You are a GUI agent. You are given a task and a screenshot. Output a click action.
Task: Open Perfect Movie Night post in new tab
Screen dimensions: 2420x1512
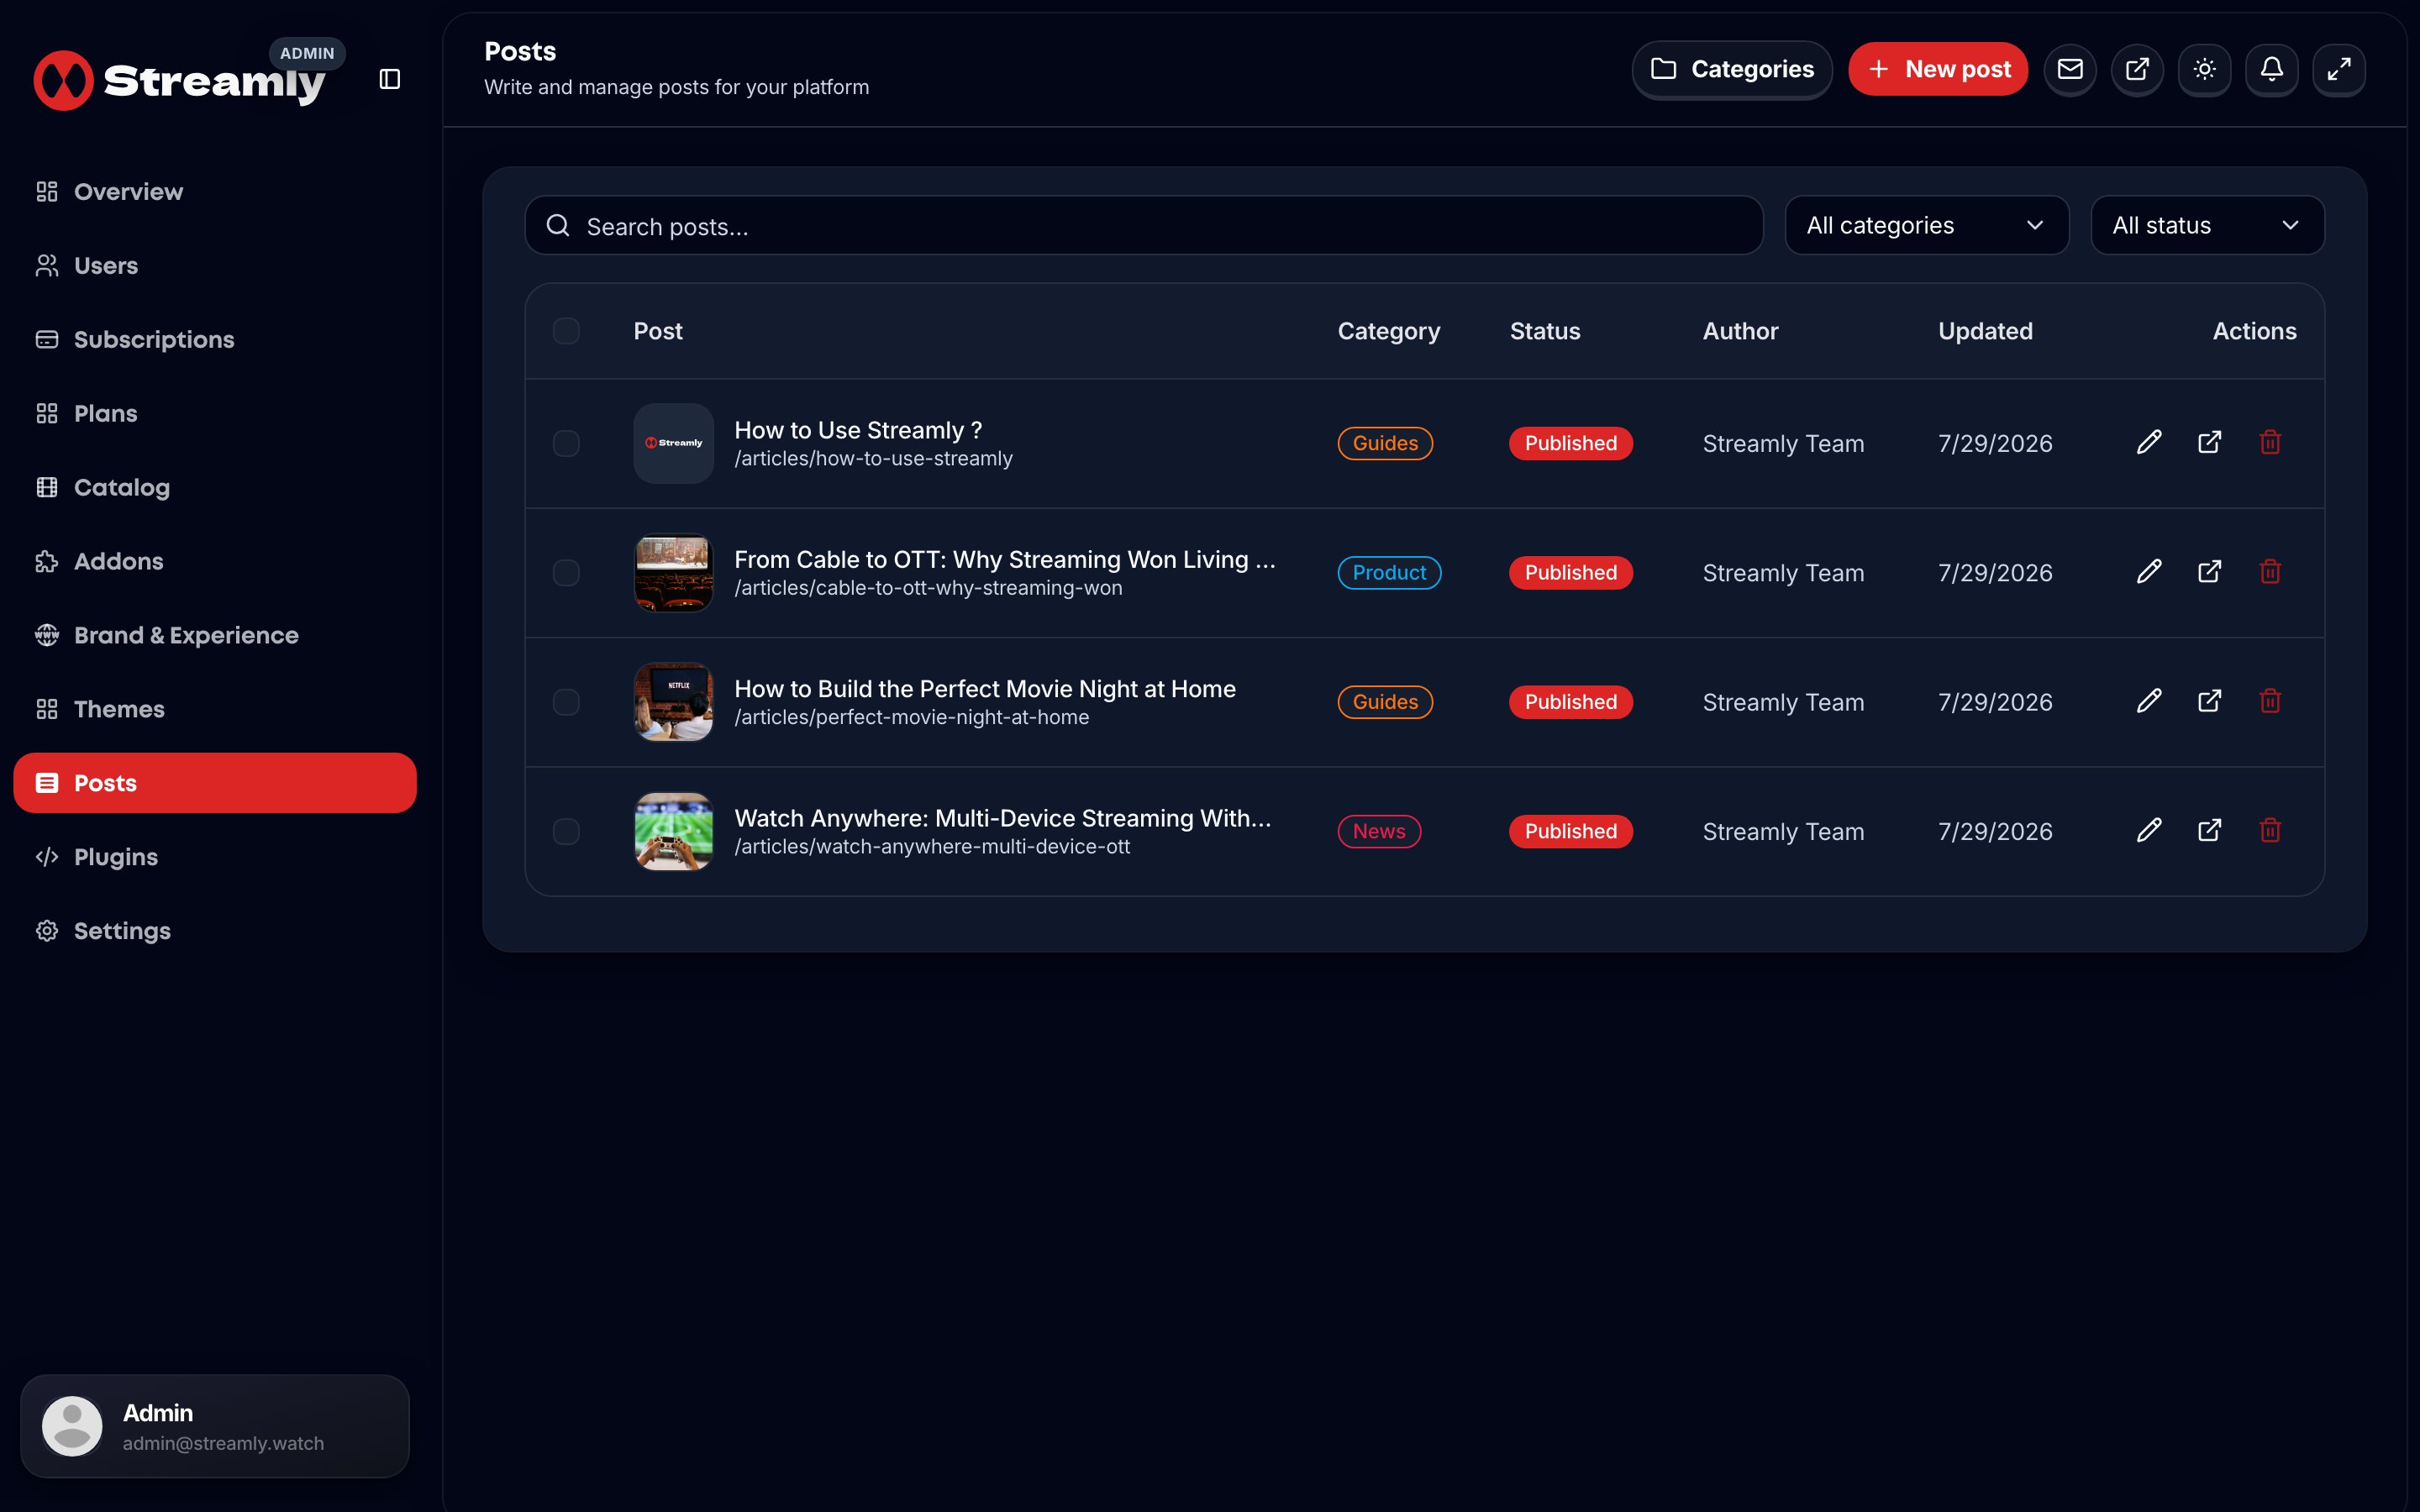pyautogui.click(x=2210, y=701)
